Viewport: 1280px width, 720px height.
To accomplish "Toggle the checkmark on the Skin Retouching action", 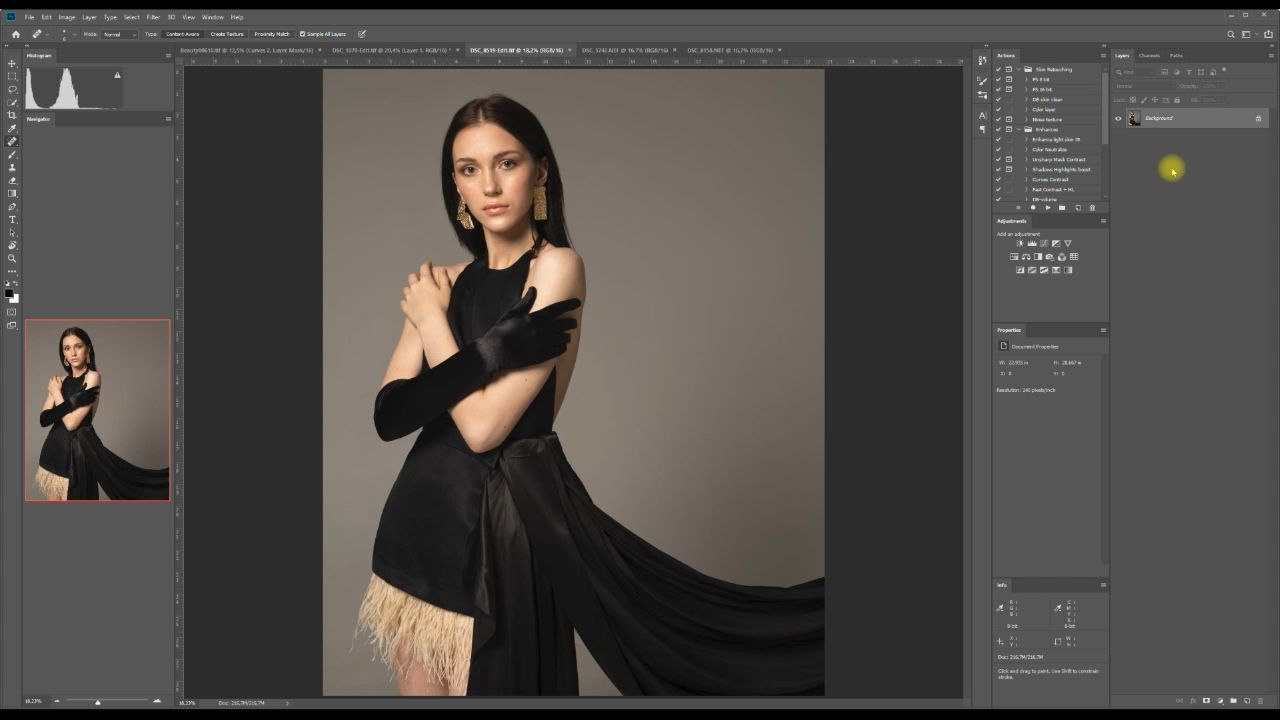I will click(x=997, y=69).
